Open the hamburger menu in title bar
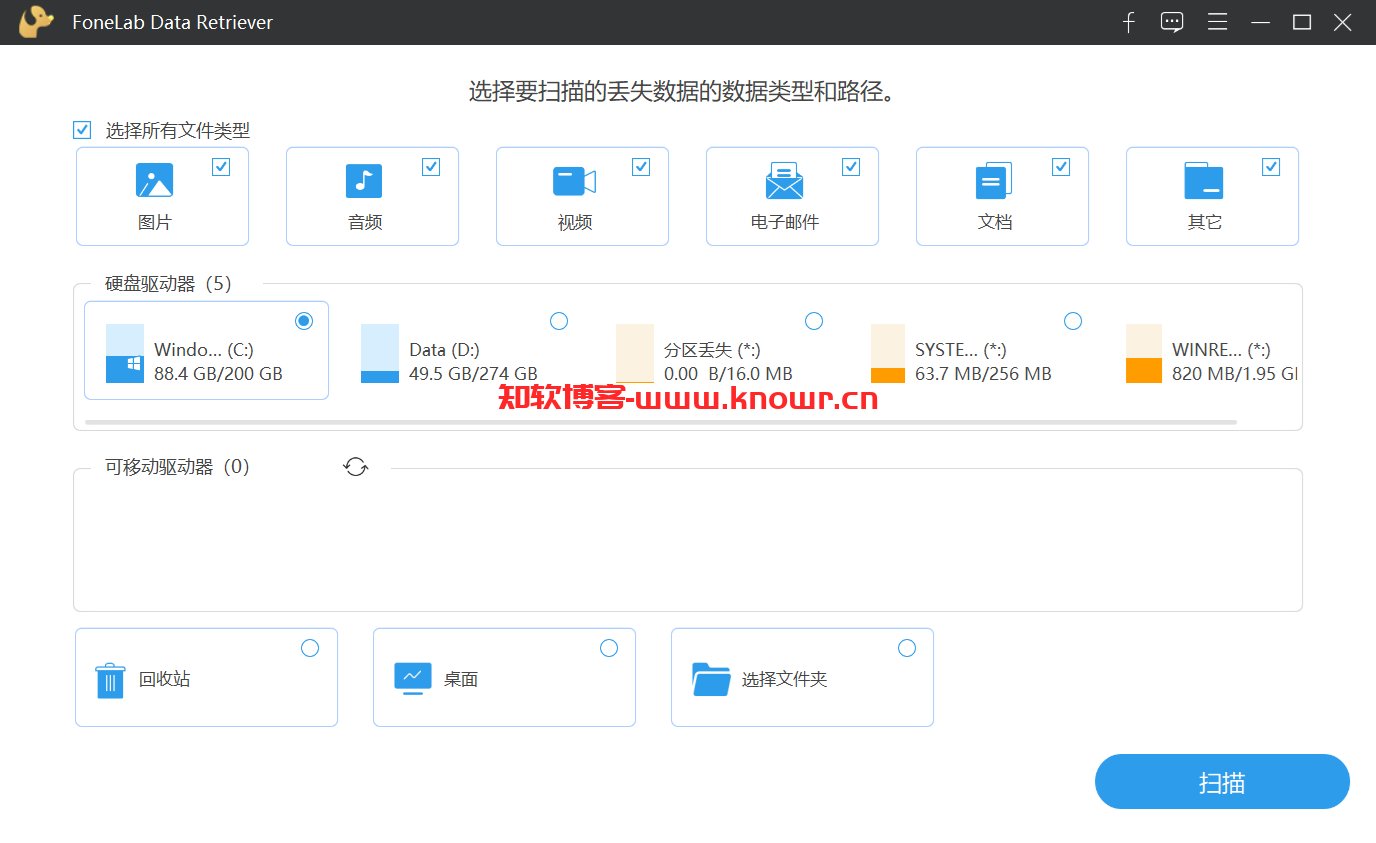This screenshot has height=843, width=1376. (x=1217, y=22)
